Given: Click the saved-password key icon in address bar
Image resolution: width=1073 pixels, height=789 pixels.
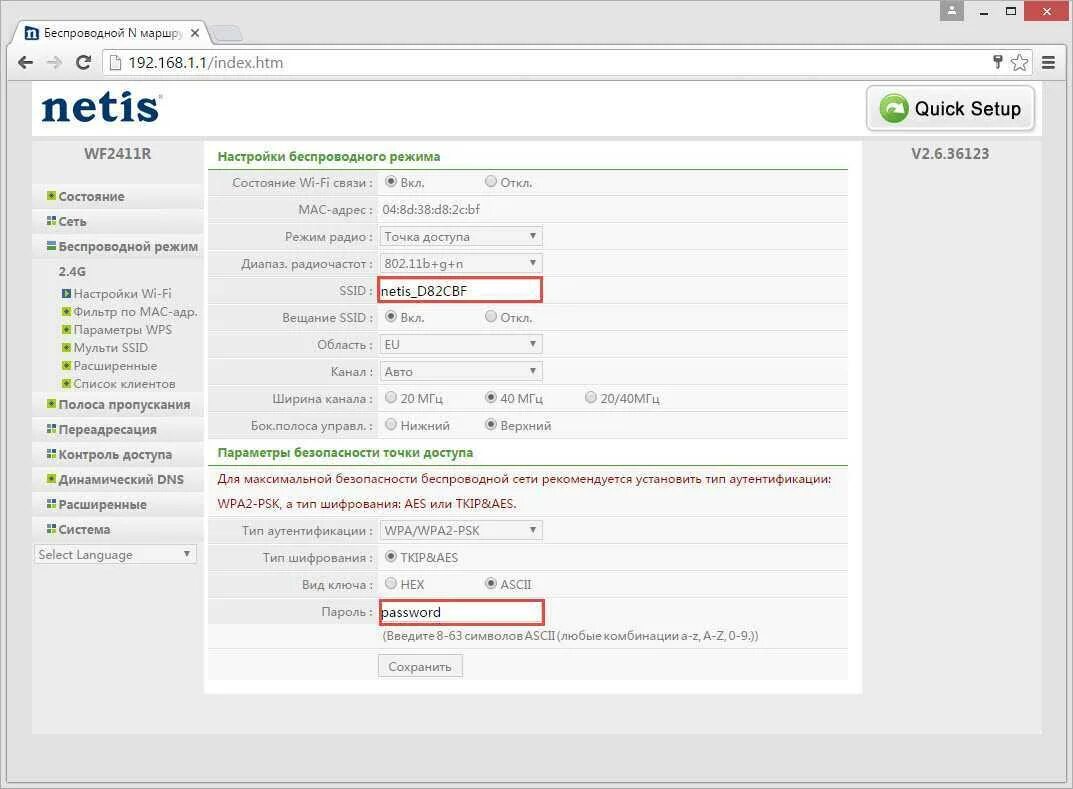Looking at the screenshot, I should pyautogui.click(x=998, y=62).
